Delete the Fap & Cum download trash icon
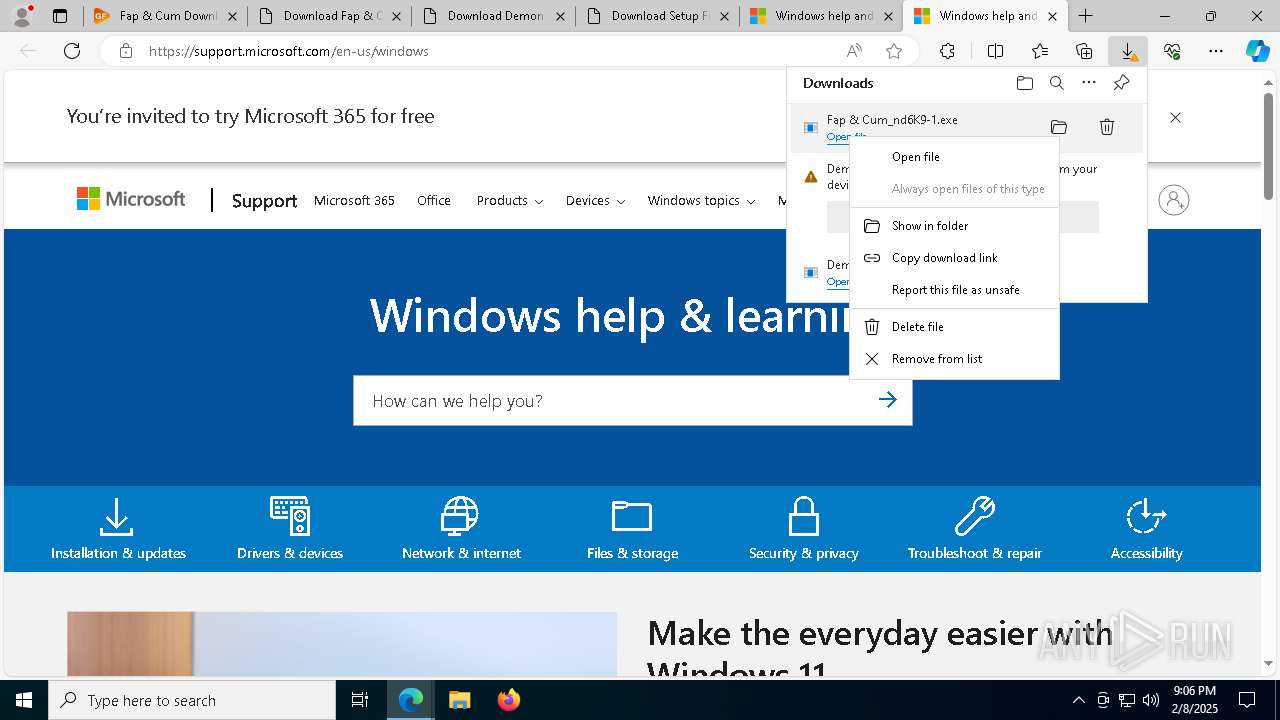Viewport: 1280px width, 720px height. point(1107,127)
